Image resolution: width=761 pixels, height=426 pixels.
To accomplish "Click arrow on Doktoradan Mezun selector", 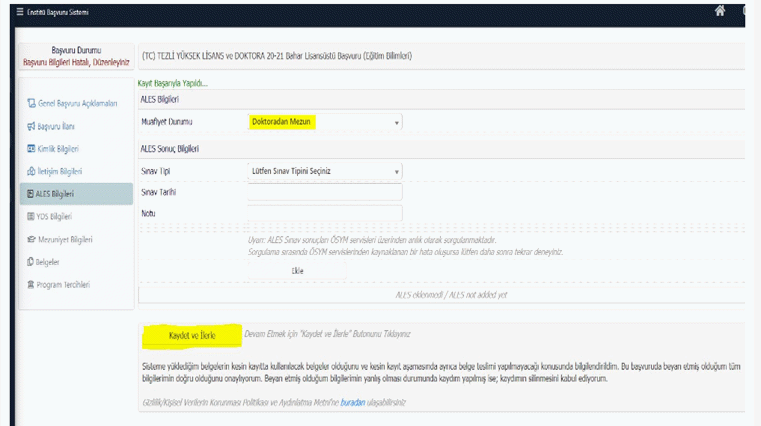I will 397,123.
